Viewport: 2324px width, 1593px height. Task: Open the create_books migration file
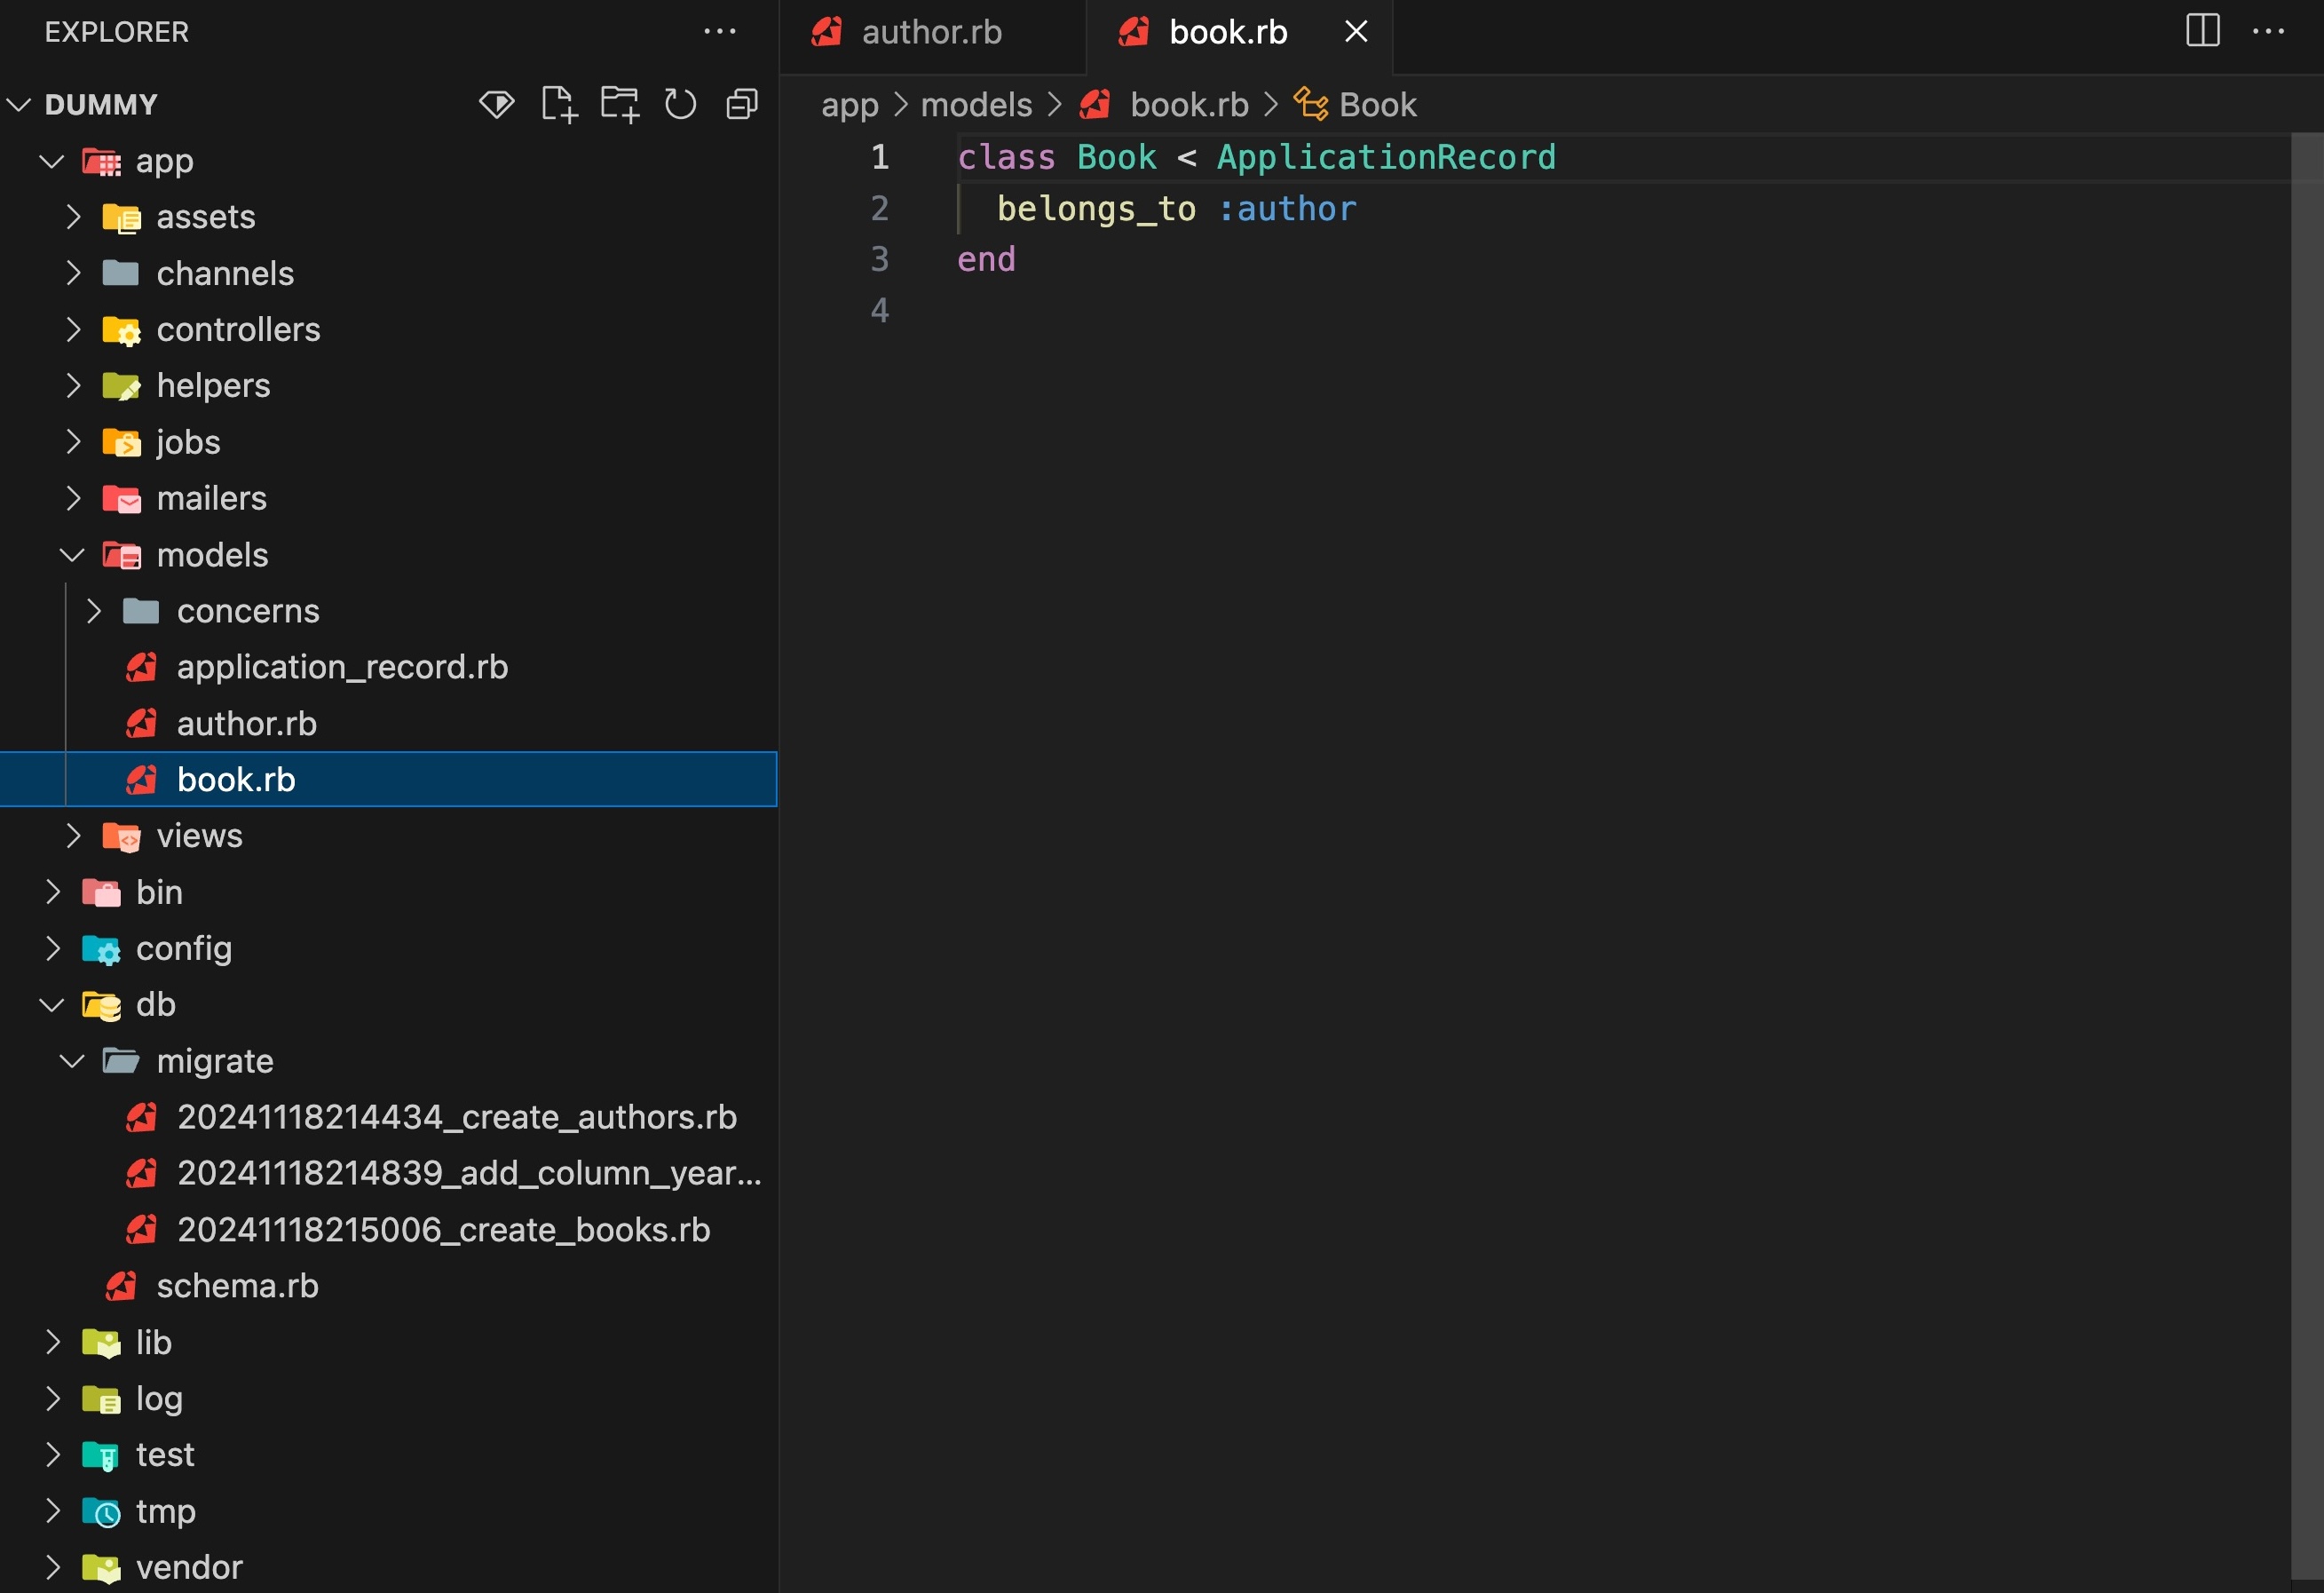click(x=443, y=1229)
